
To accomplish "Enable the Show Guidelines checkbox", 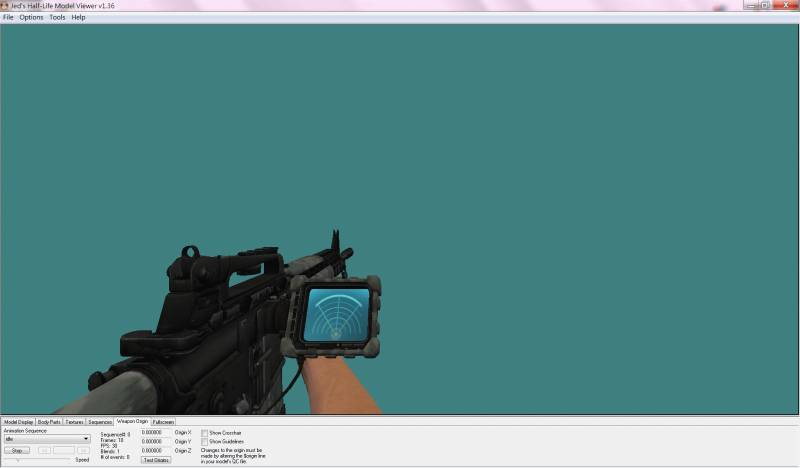I will (205, 442).
